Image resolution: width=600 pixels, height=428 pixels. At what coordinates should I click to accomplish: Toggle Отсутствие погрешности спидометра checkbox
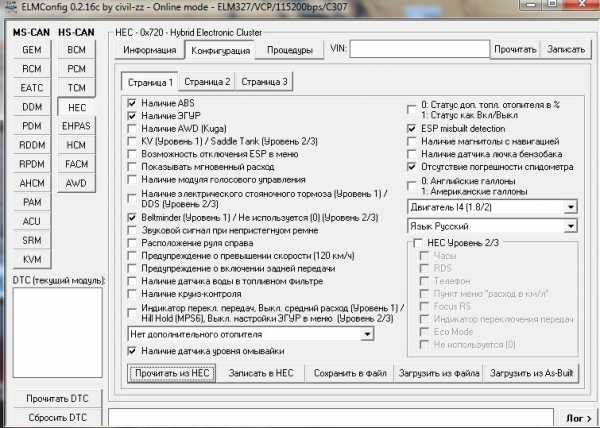(412, 167)
